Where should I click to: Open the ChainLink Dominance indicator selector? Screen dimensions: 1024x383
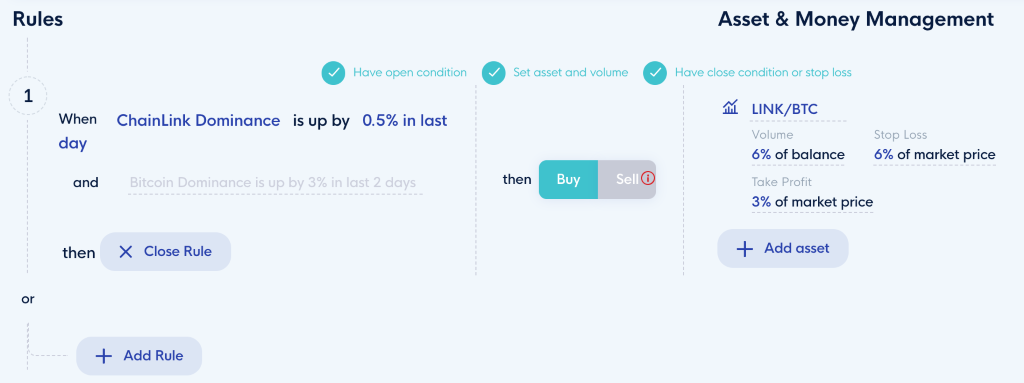199,120
